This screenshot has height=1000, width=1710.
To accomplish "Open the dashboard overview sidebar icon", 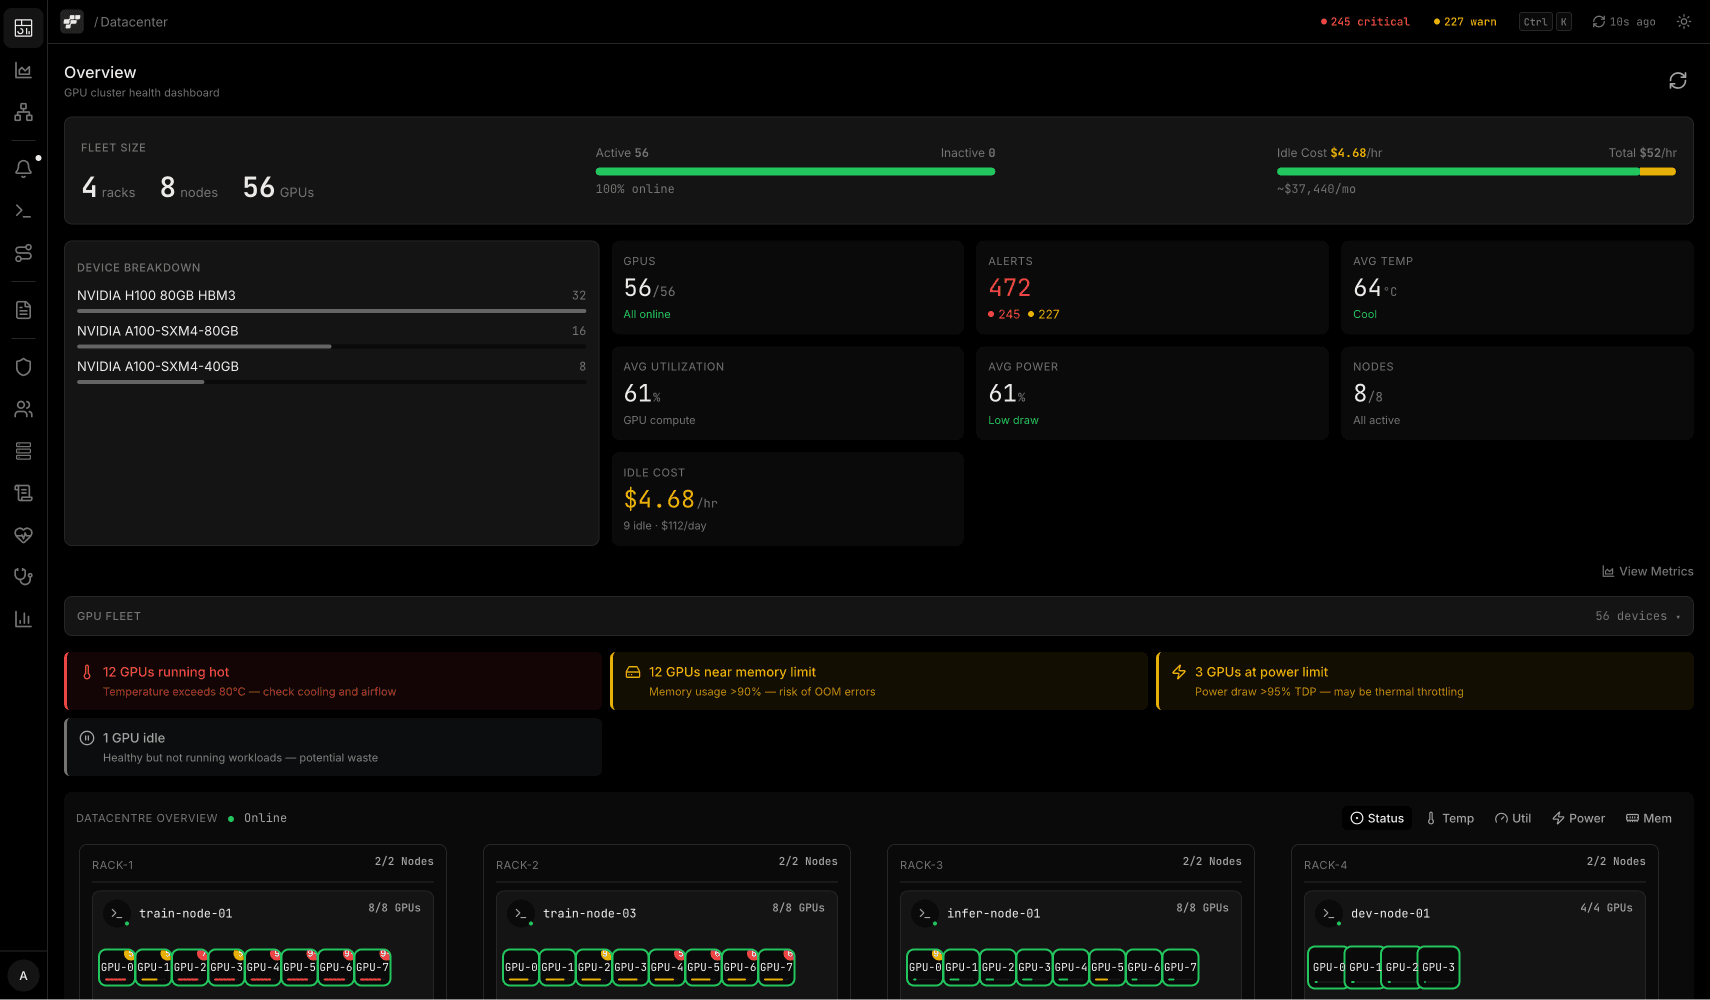I will click(x=23, y=28).
